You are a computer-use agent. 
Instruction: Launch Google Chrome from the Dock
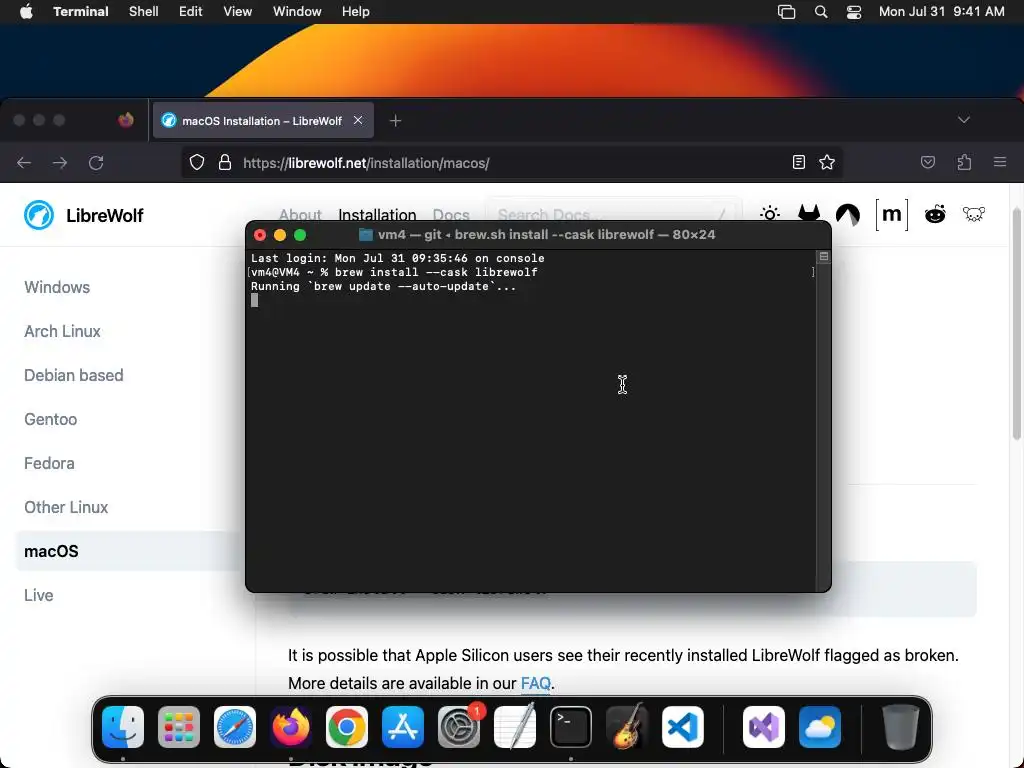click(347, 727)
